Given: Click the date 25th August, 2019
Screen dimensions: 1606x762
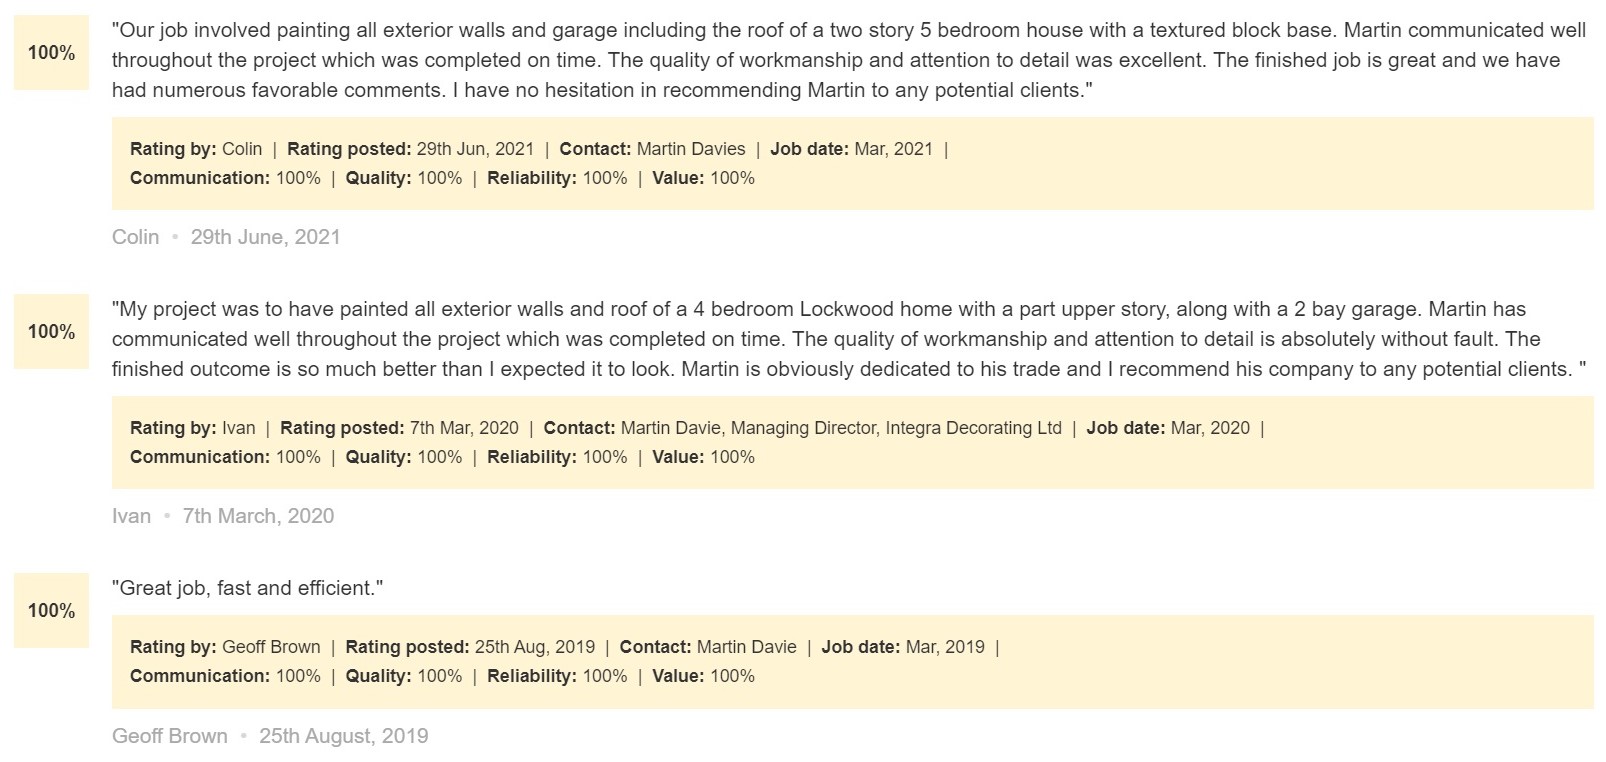Looking at the screenshot, I should 344,736.
